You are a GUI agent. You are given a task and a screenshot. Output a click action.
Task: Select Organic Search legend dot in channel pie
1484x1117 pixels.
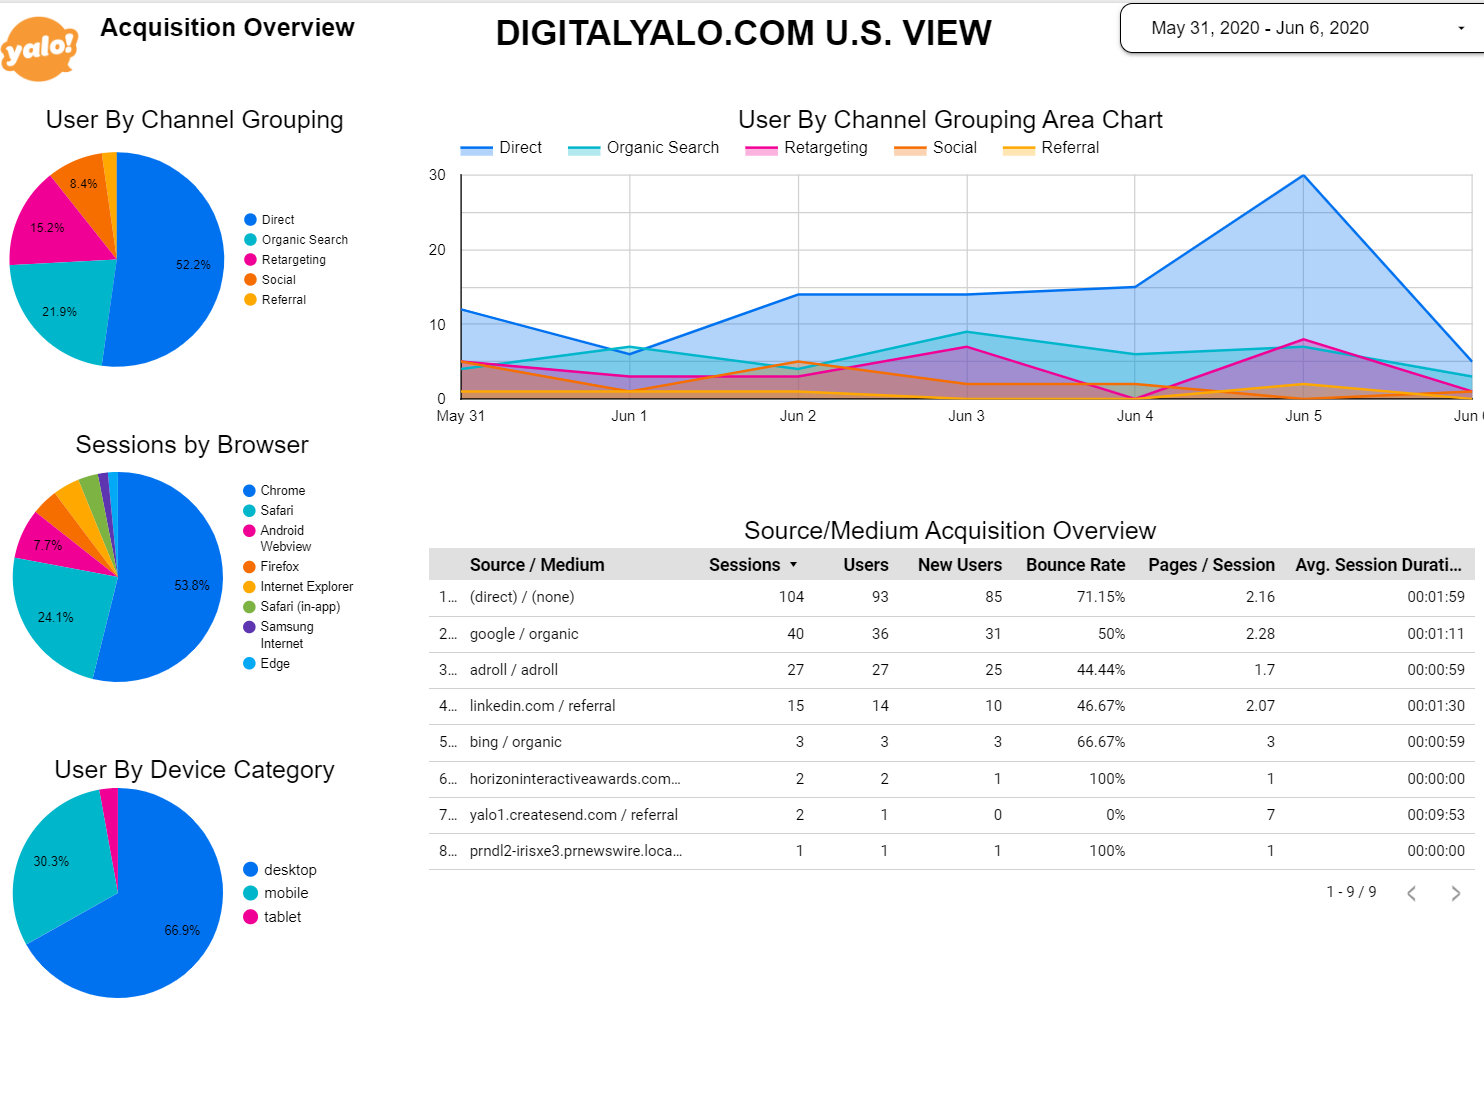[x=251, y=240]
